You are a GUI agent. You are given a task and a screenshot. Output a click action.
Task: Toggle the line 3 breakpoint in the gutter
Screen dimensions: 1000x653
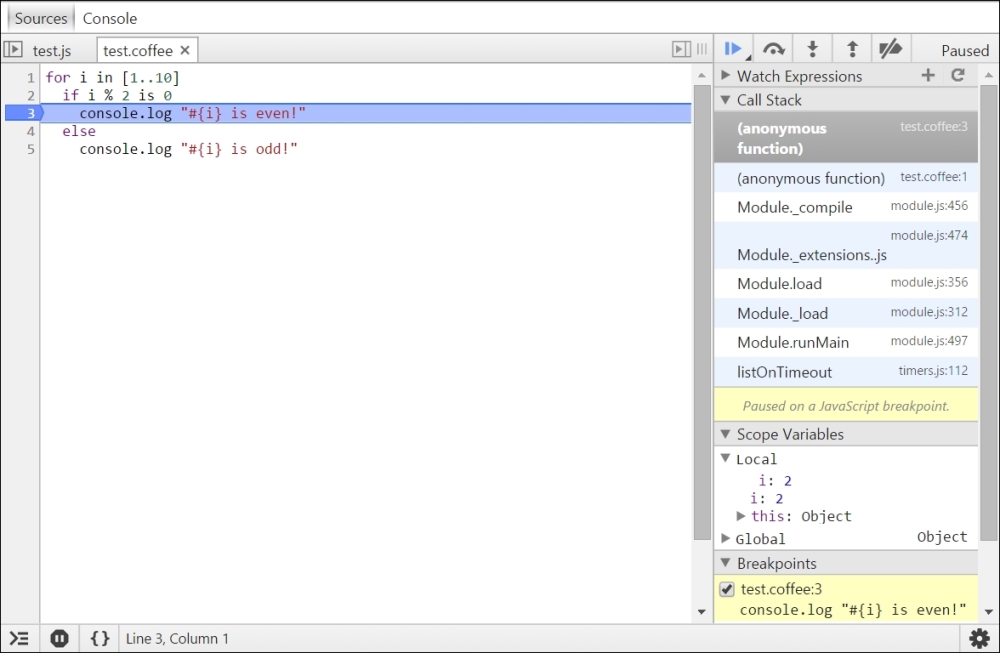coord(30,113)
